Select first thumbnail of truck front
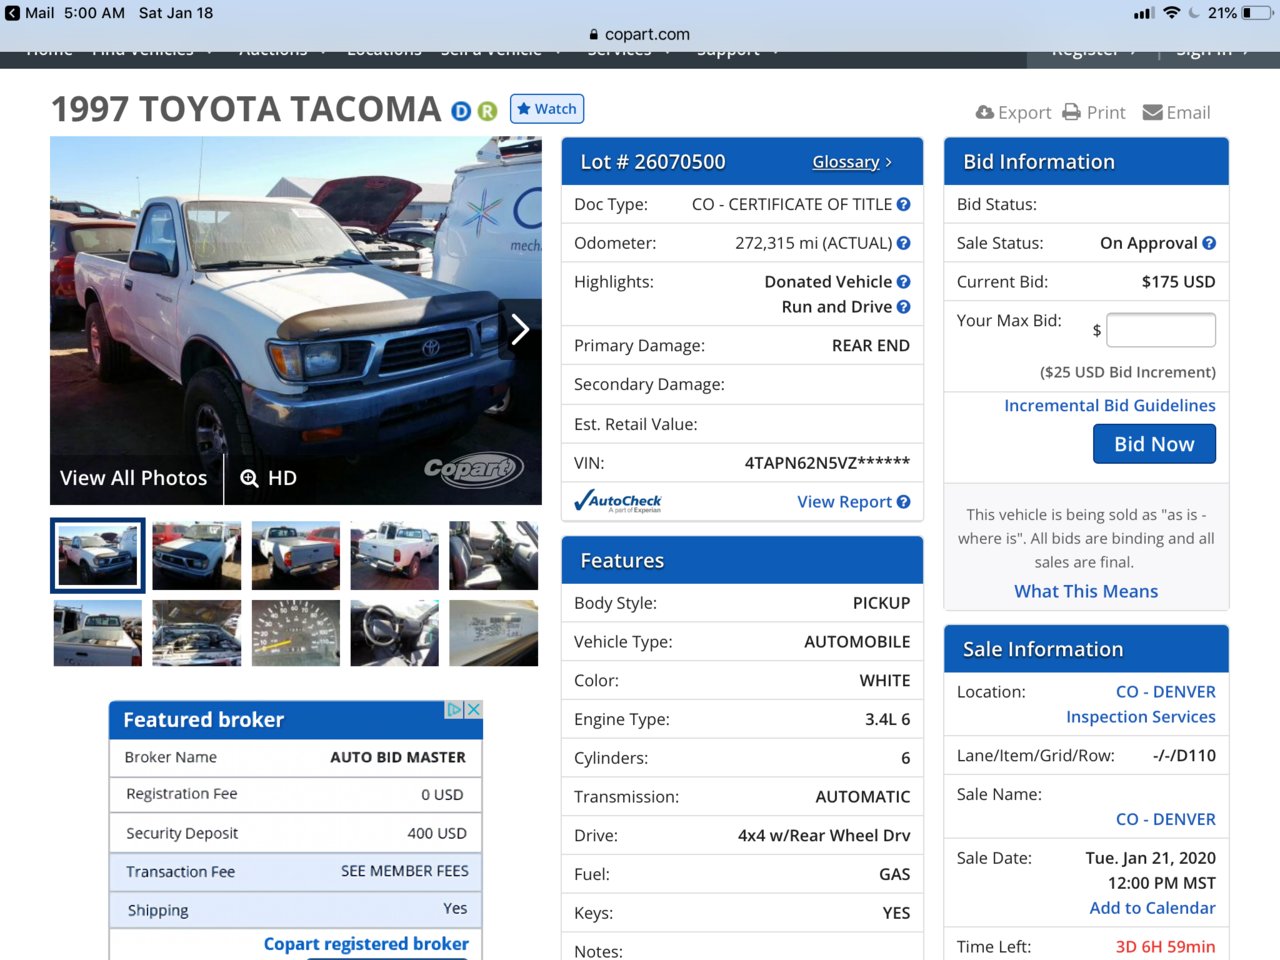Image resolution: width=1280 pixels, height=960 pixels. tap(98, 555)
